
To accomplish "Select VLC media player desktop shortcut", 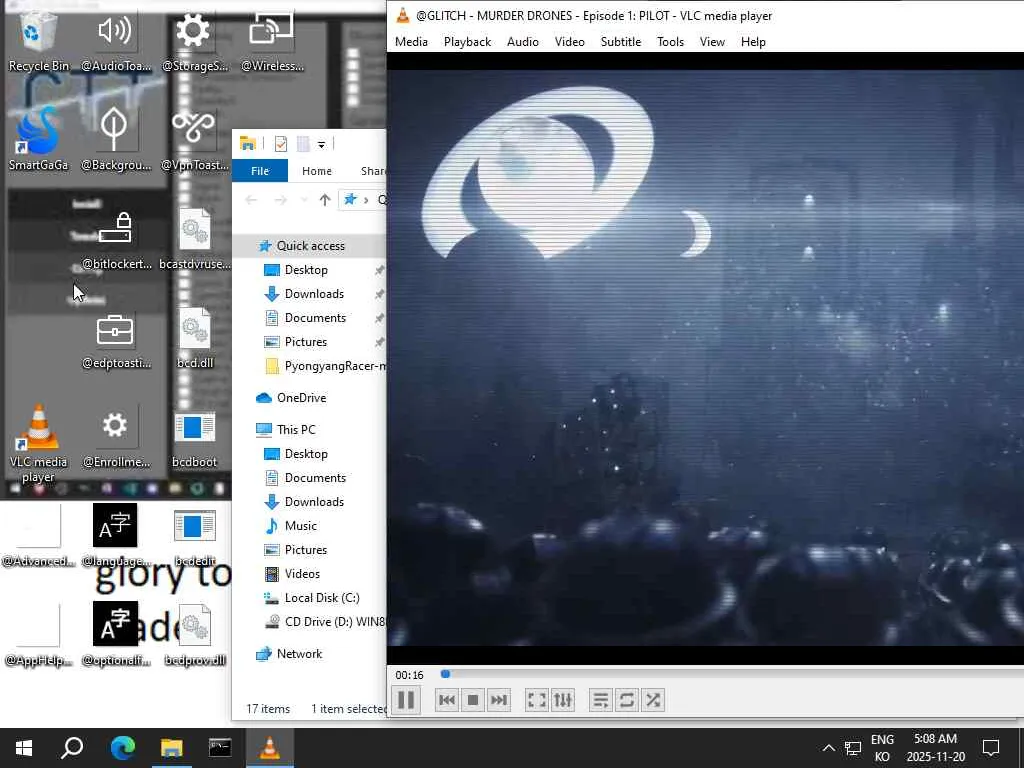I will pyautogui.click(x=39, y=444).
